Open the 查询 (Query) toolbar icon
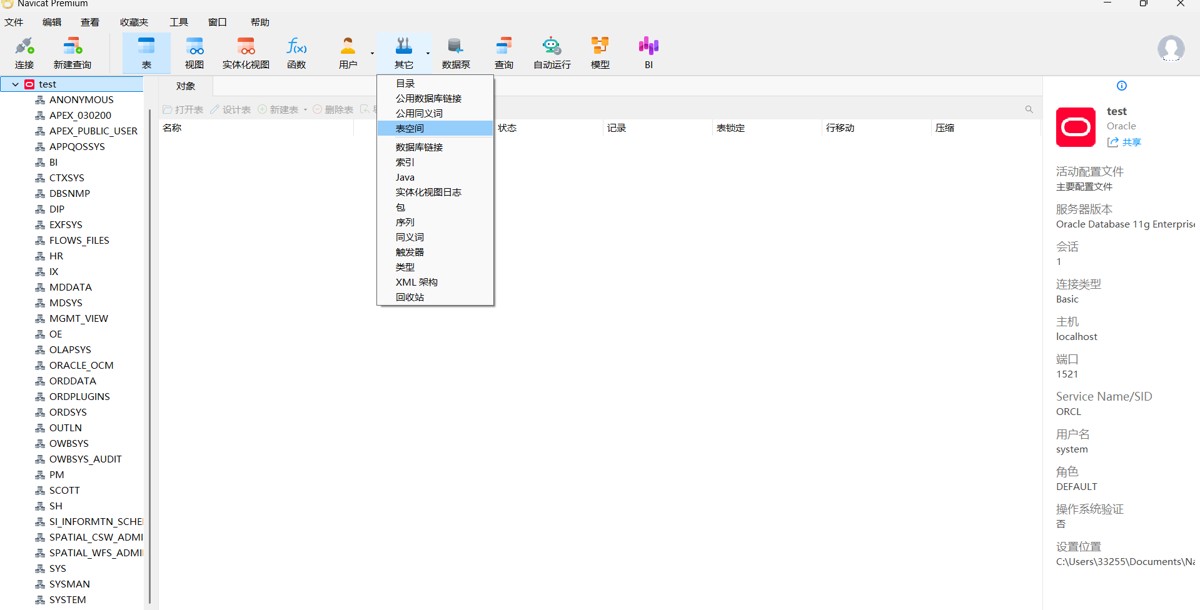 (504, 53)
